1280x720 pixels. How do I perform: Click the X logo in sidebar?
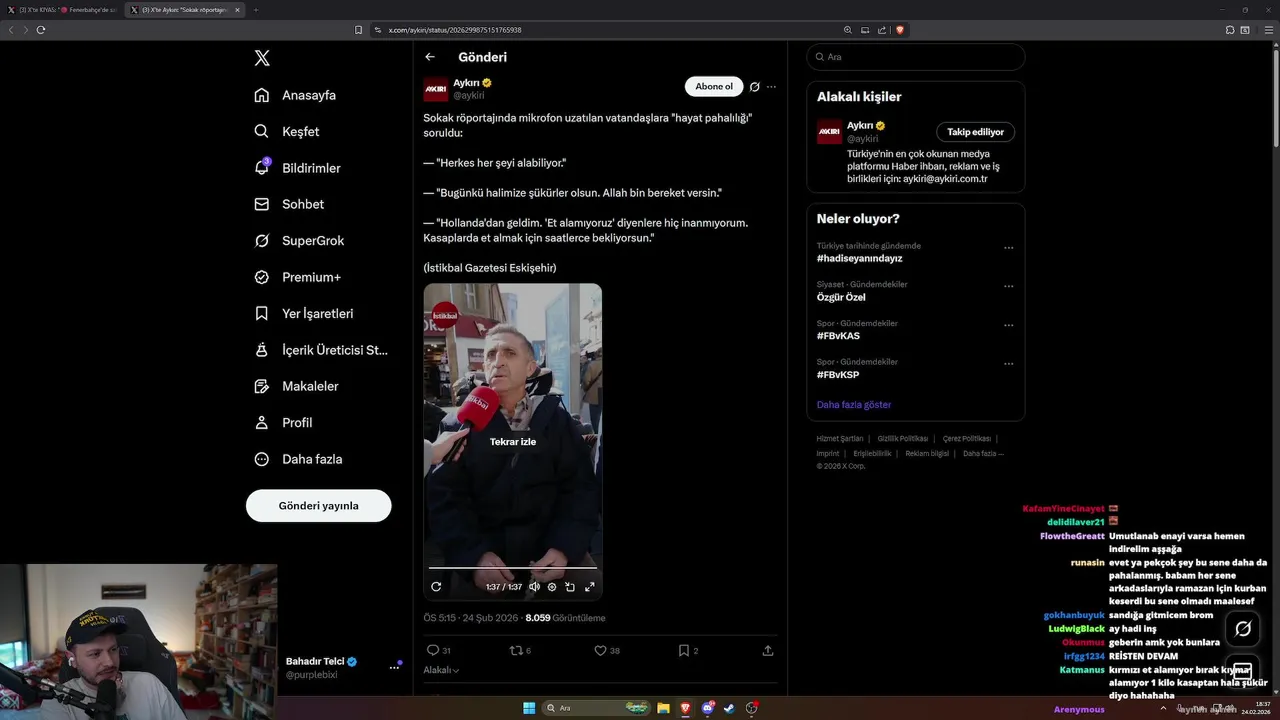(262, 58)
